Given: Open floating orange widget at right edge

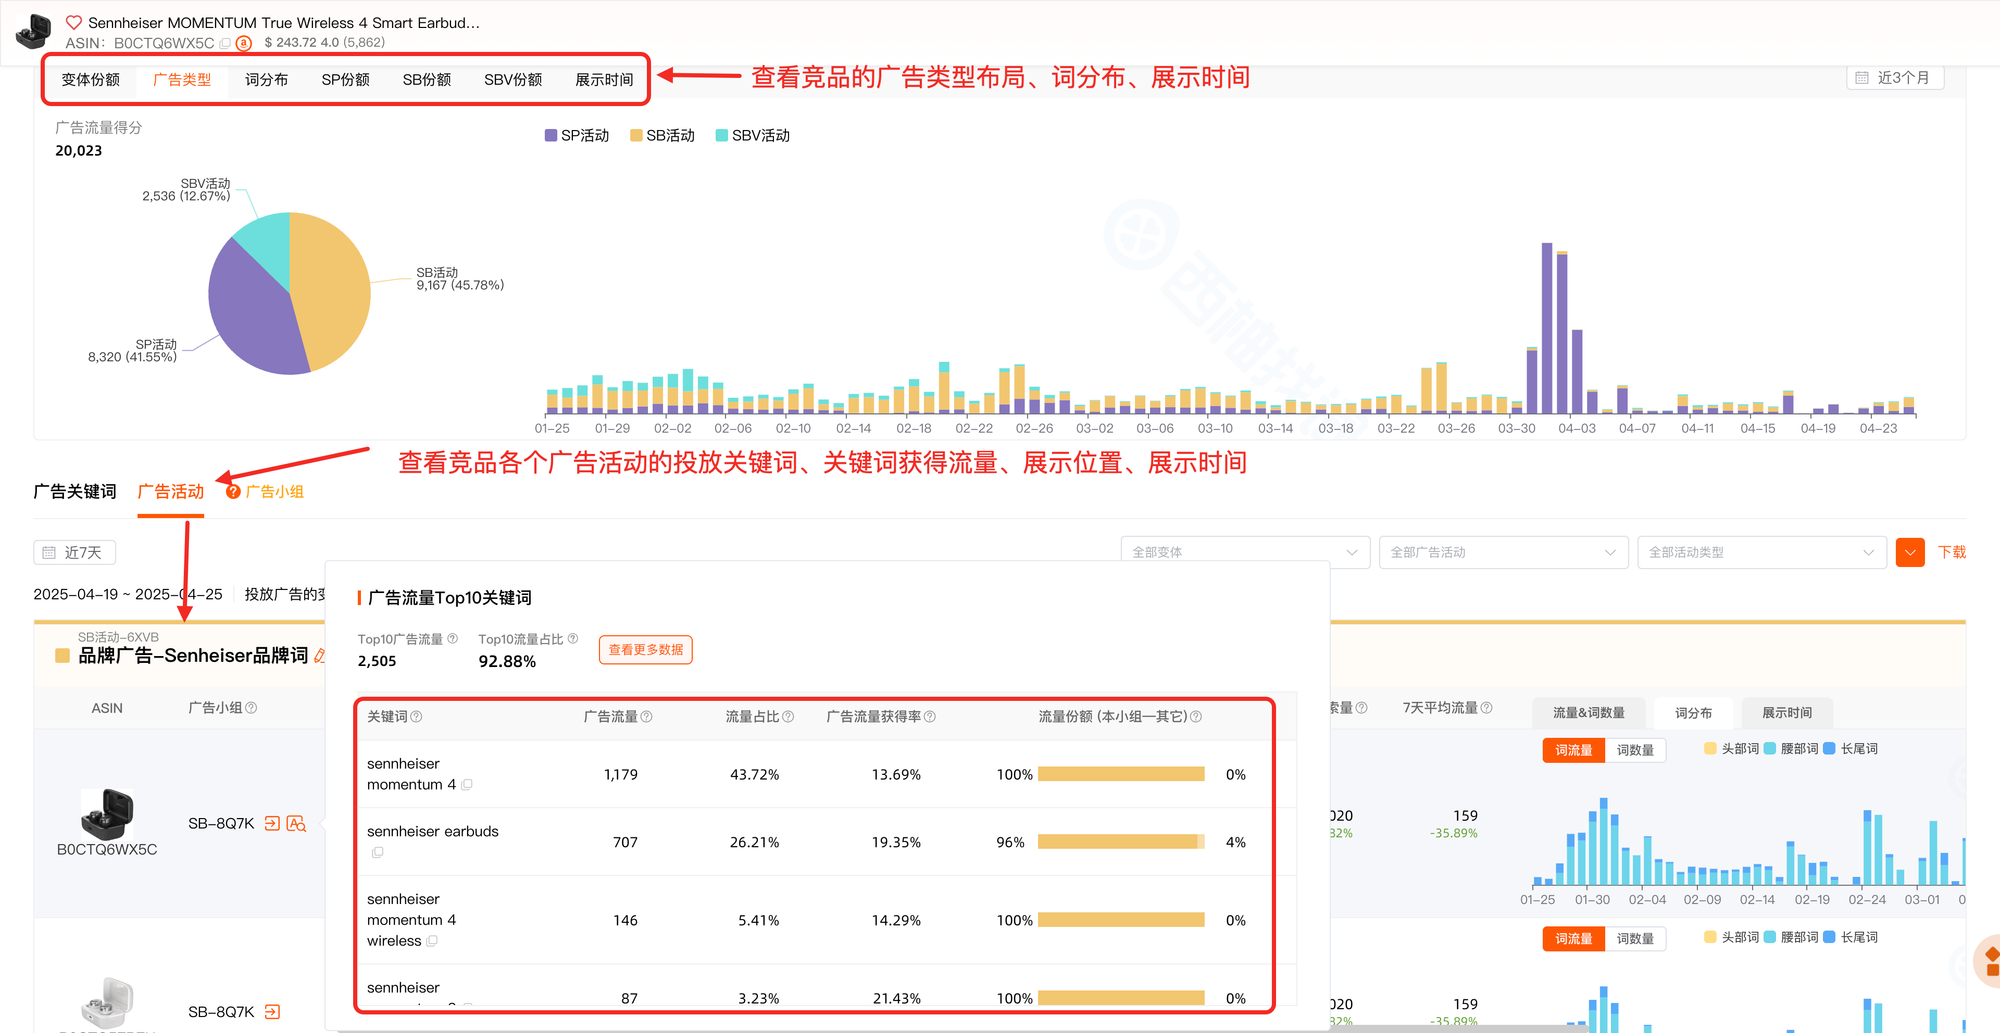Looking at the screenshot, I should coord(1989,961).
